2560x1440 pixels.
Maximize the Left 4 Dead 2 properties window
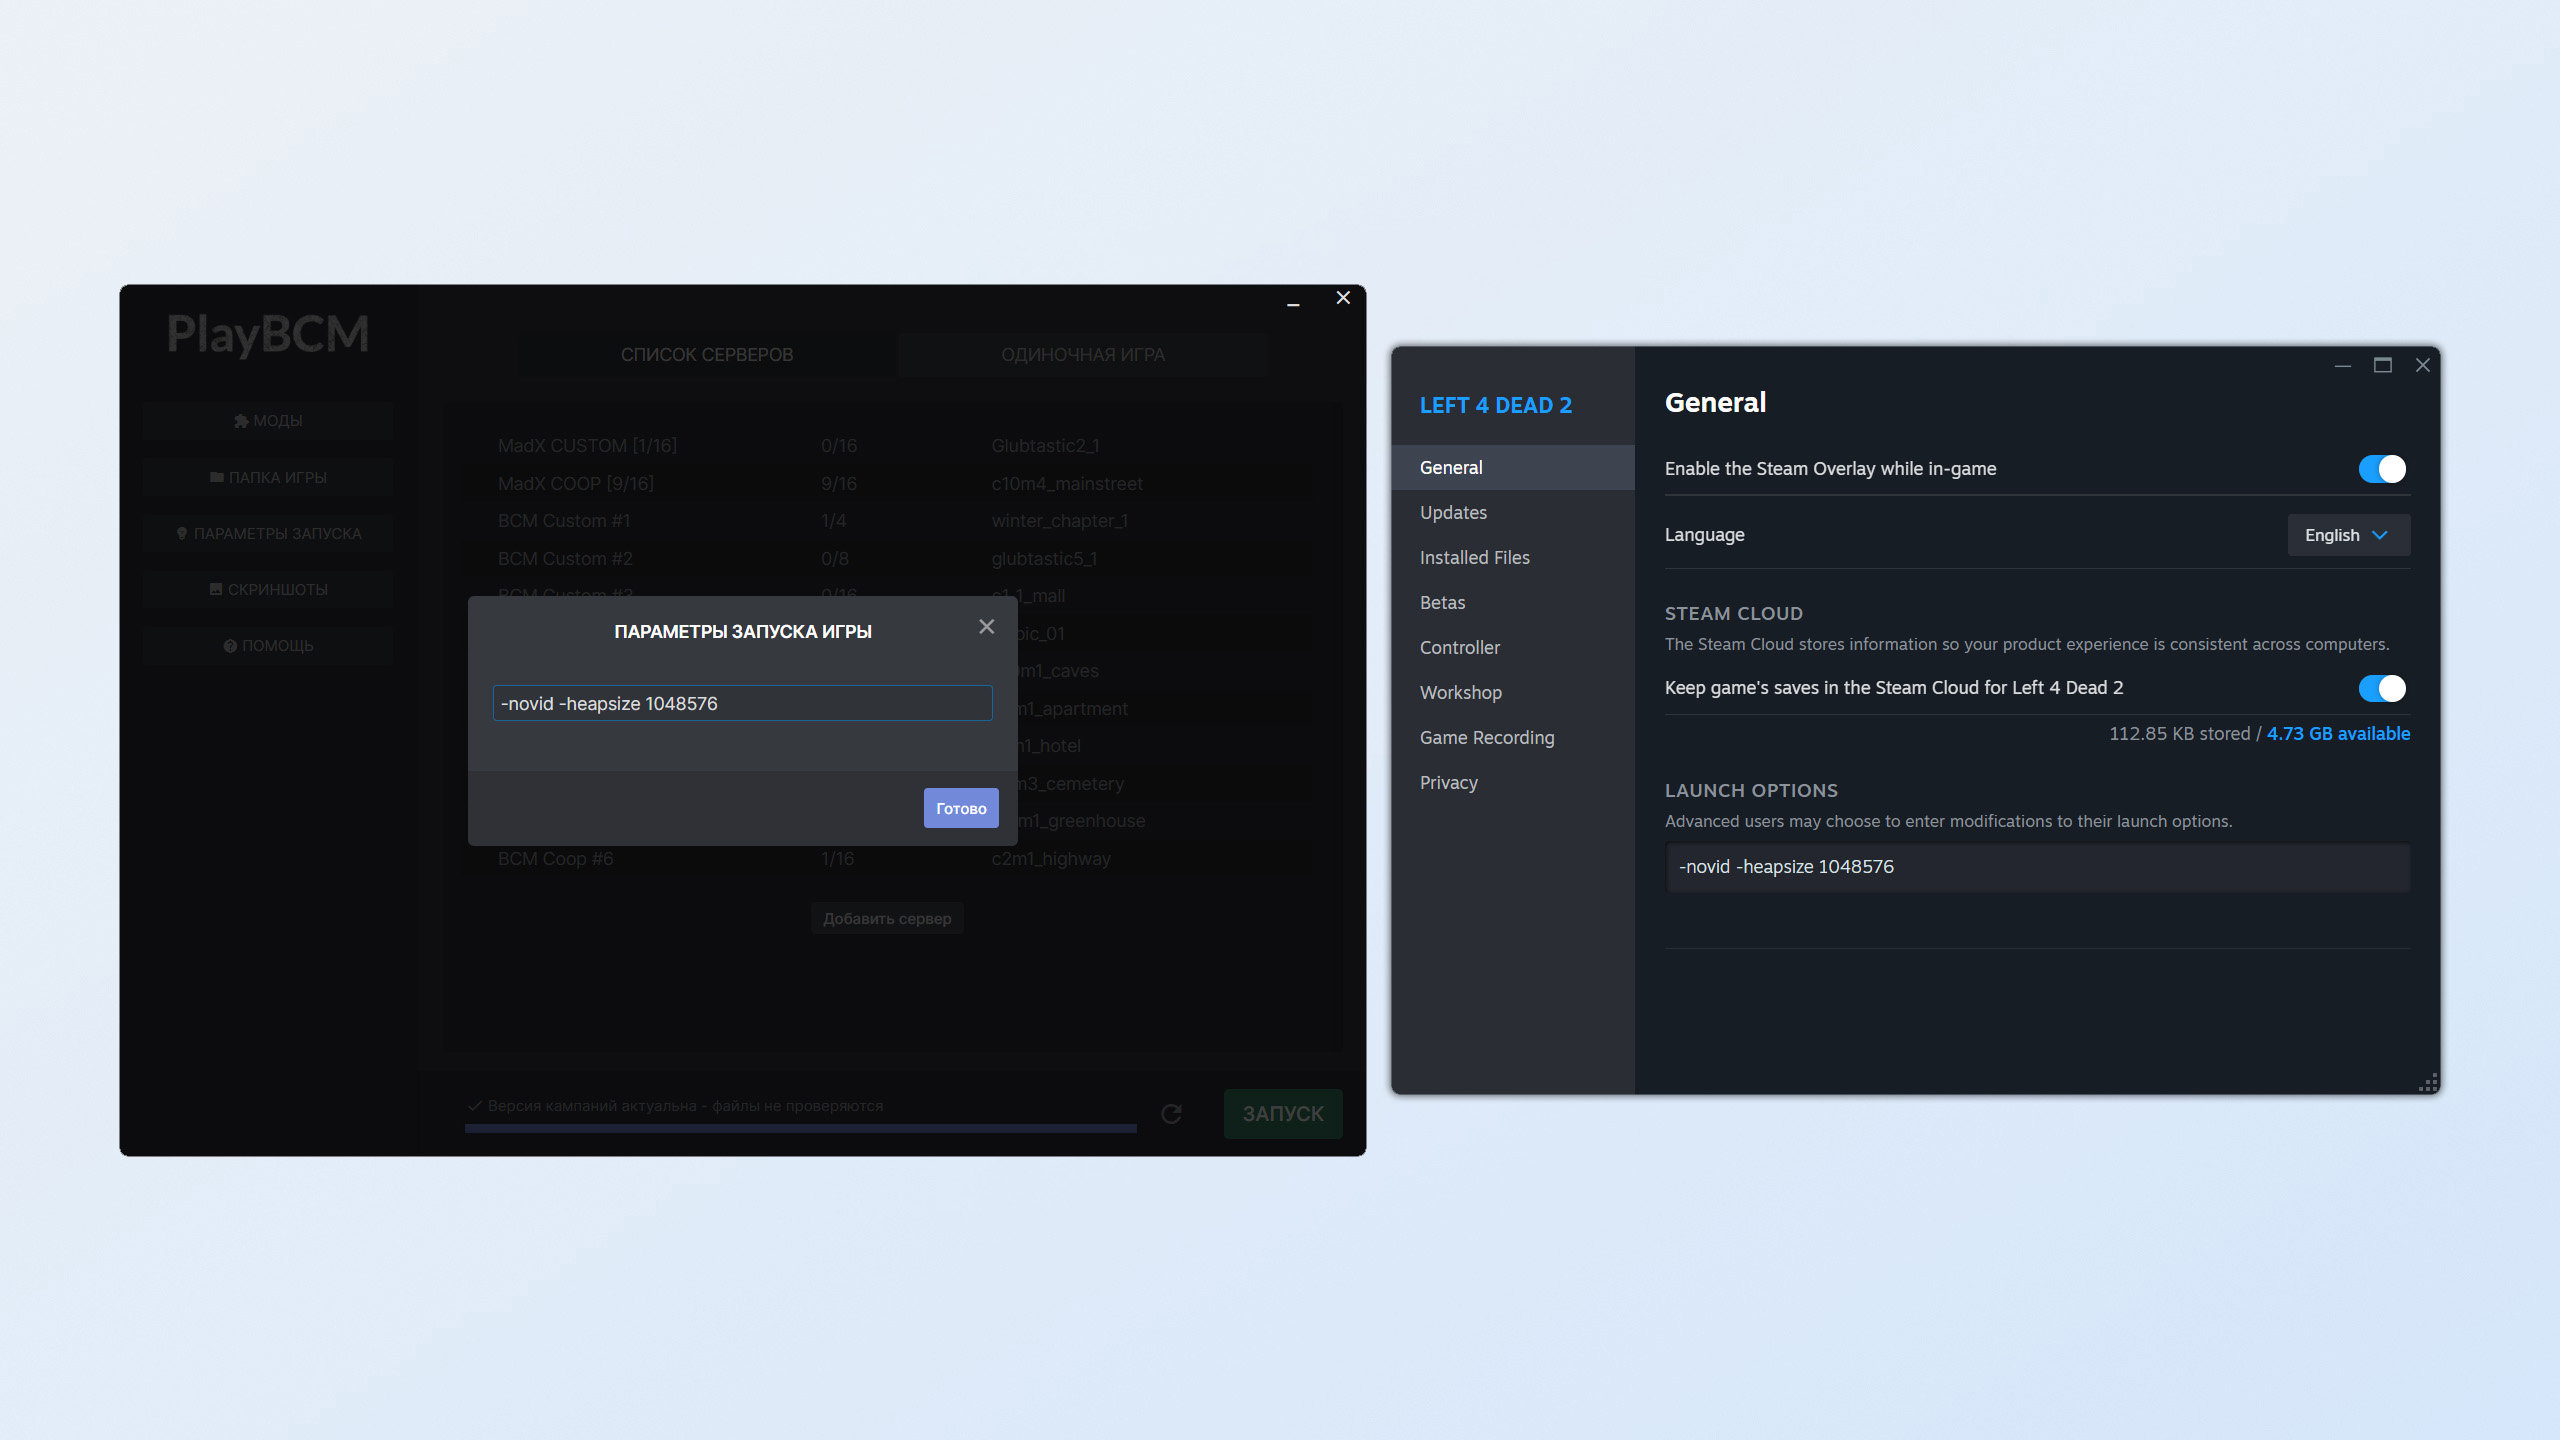pyautogui.click(x=2382, y=366)
